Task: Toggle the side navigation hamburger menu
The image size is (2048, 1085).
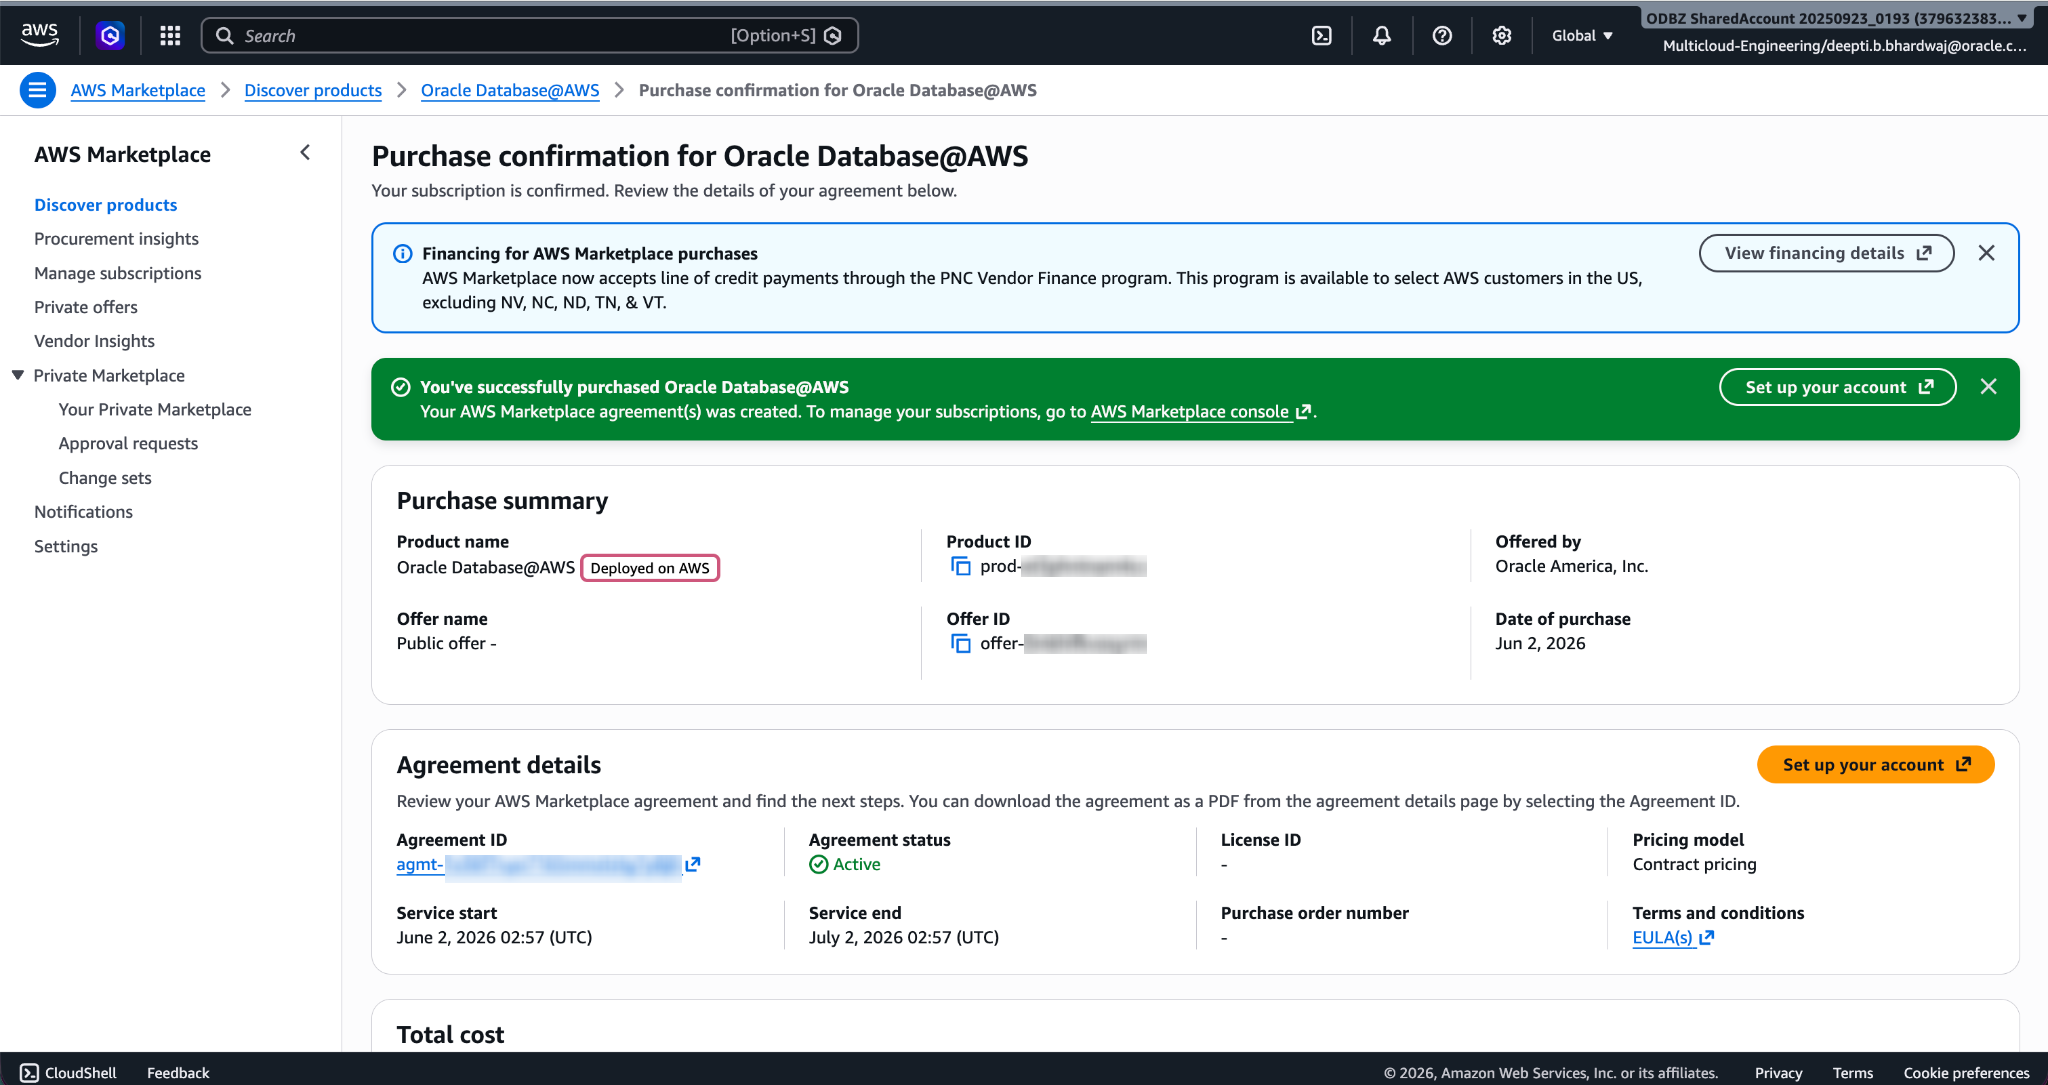Action: tap(37, 90)
